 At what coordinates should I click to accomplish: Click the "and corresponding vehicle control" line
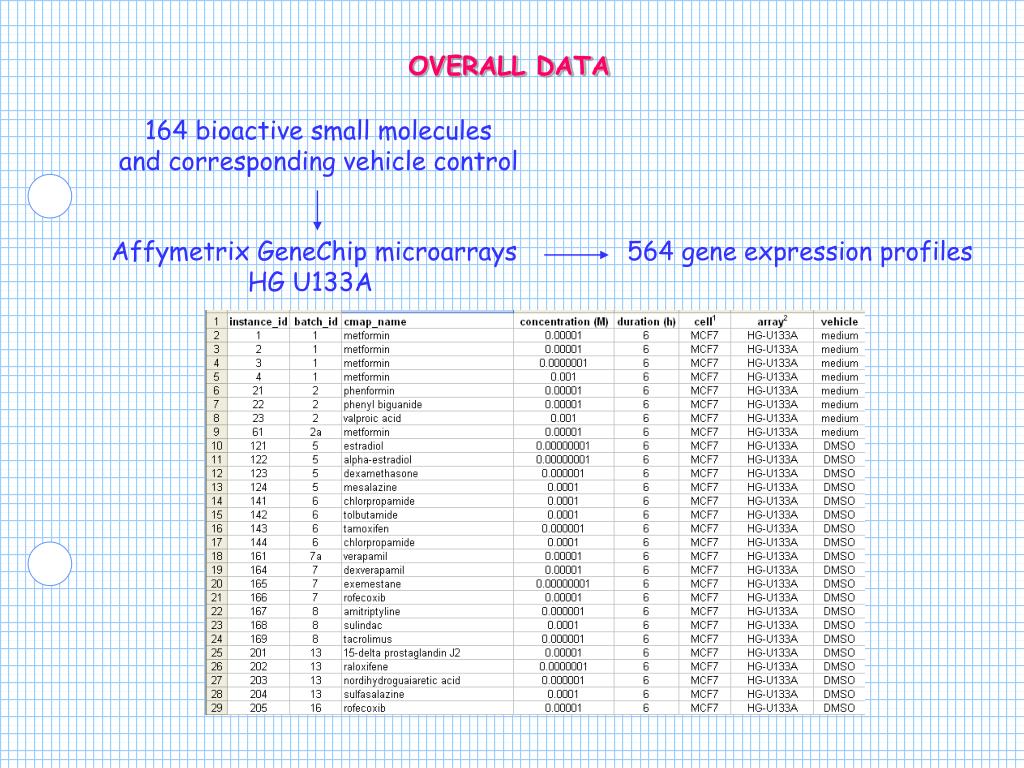[318, 161]
